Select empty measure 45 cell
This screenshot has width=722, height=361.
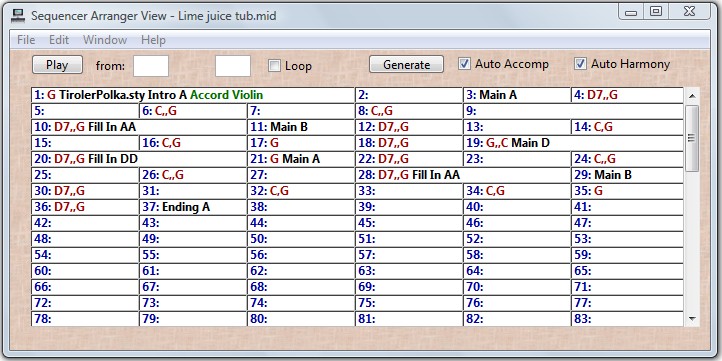tap(409, 223)
